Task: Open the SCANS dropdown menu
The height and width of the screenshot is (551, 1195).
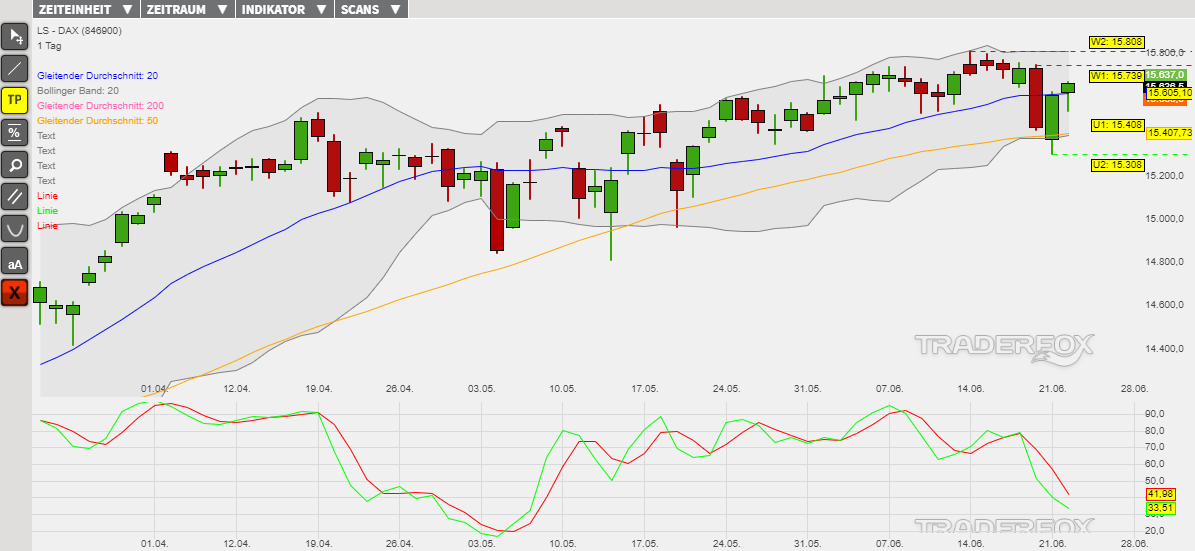Action: coord(371,9)
